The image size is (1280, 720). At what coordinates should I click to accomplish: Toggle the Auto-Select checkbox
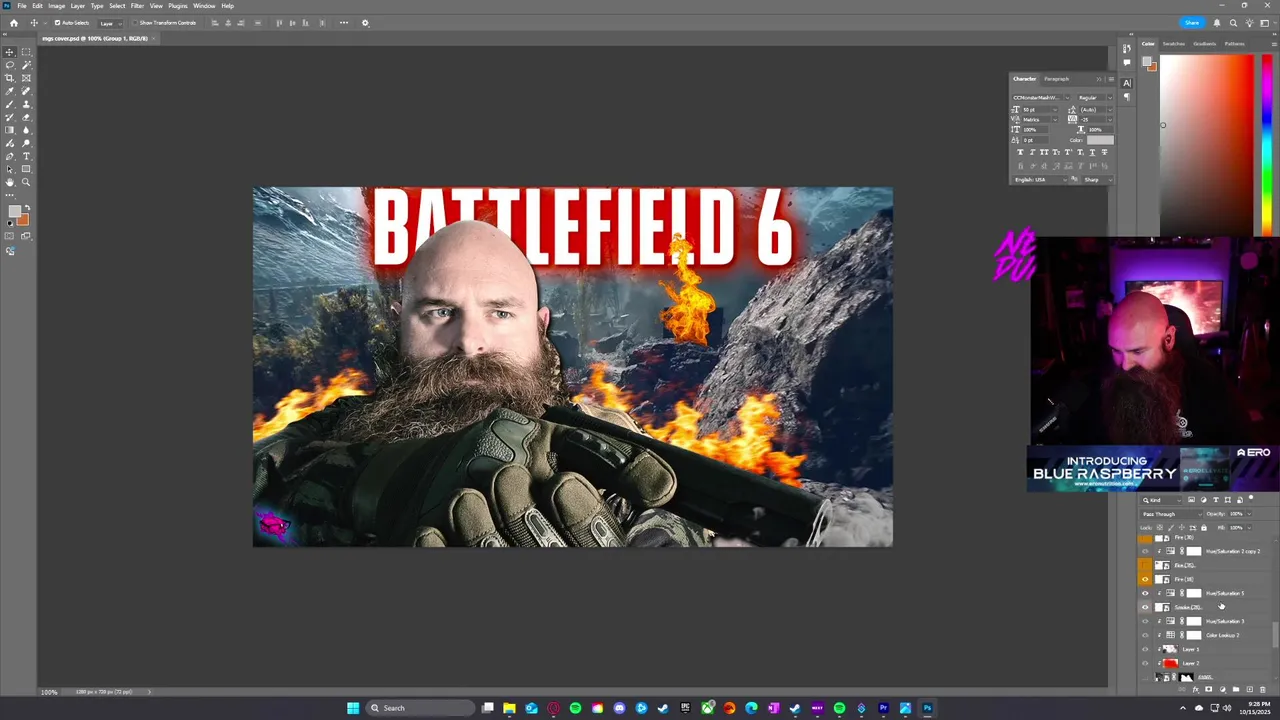point(57,22)
